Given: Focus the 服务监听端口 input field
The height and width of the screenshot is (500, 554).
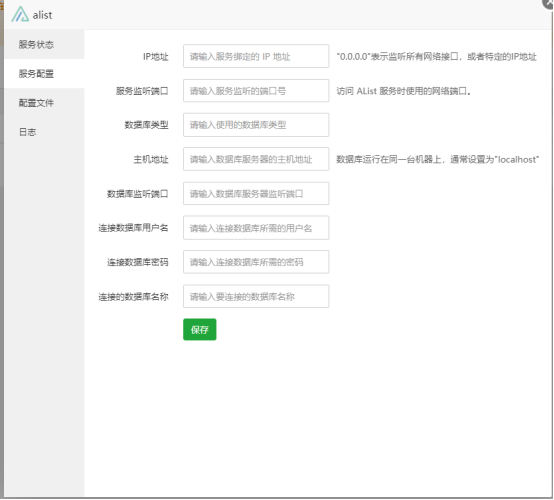Looking at the screenshot, I should pyautogui.click(x=256, y=91).
